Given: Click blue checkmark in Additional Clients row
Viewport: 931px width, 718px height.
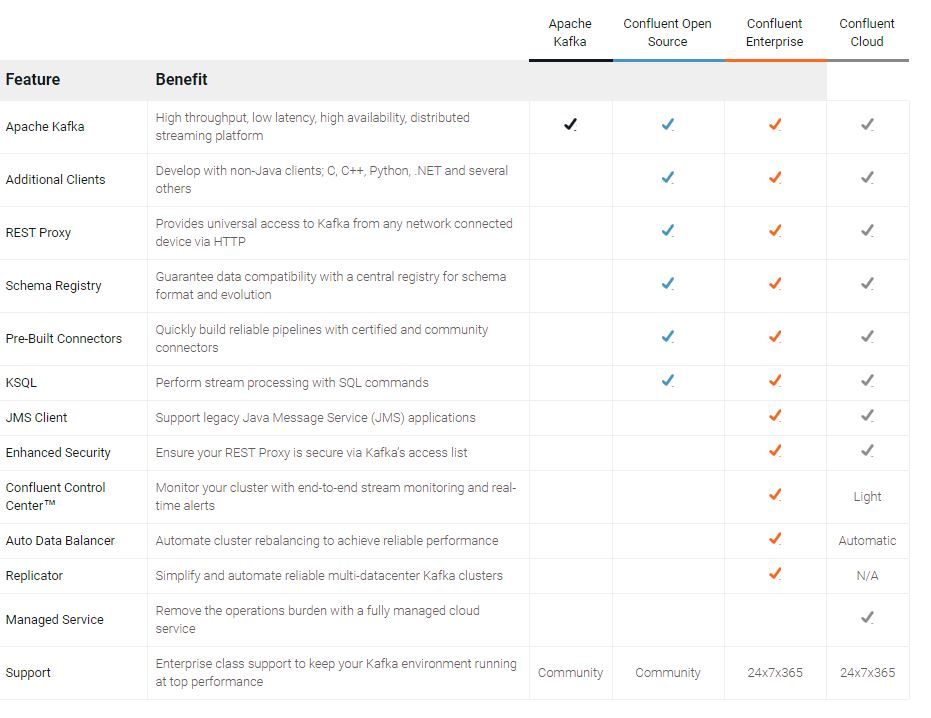Looking at the screenshot, I should [667, 178].
